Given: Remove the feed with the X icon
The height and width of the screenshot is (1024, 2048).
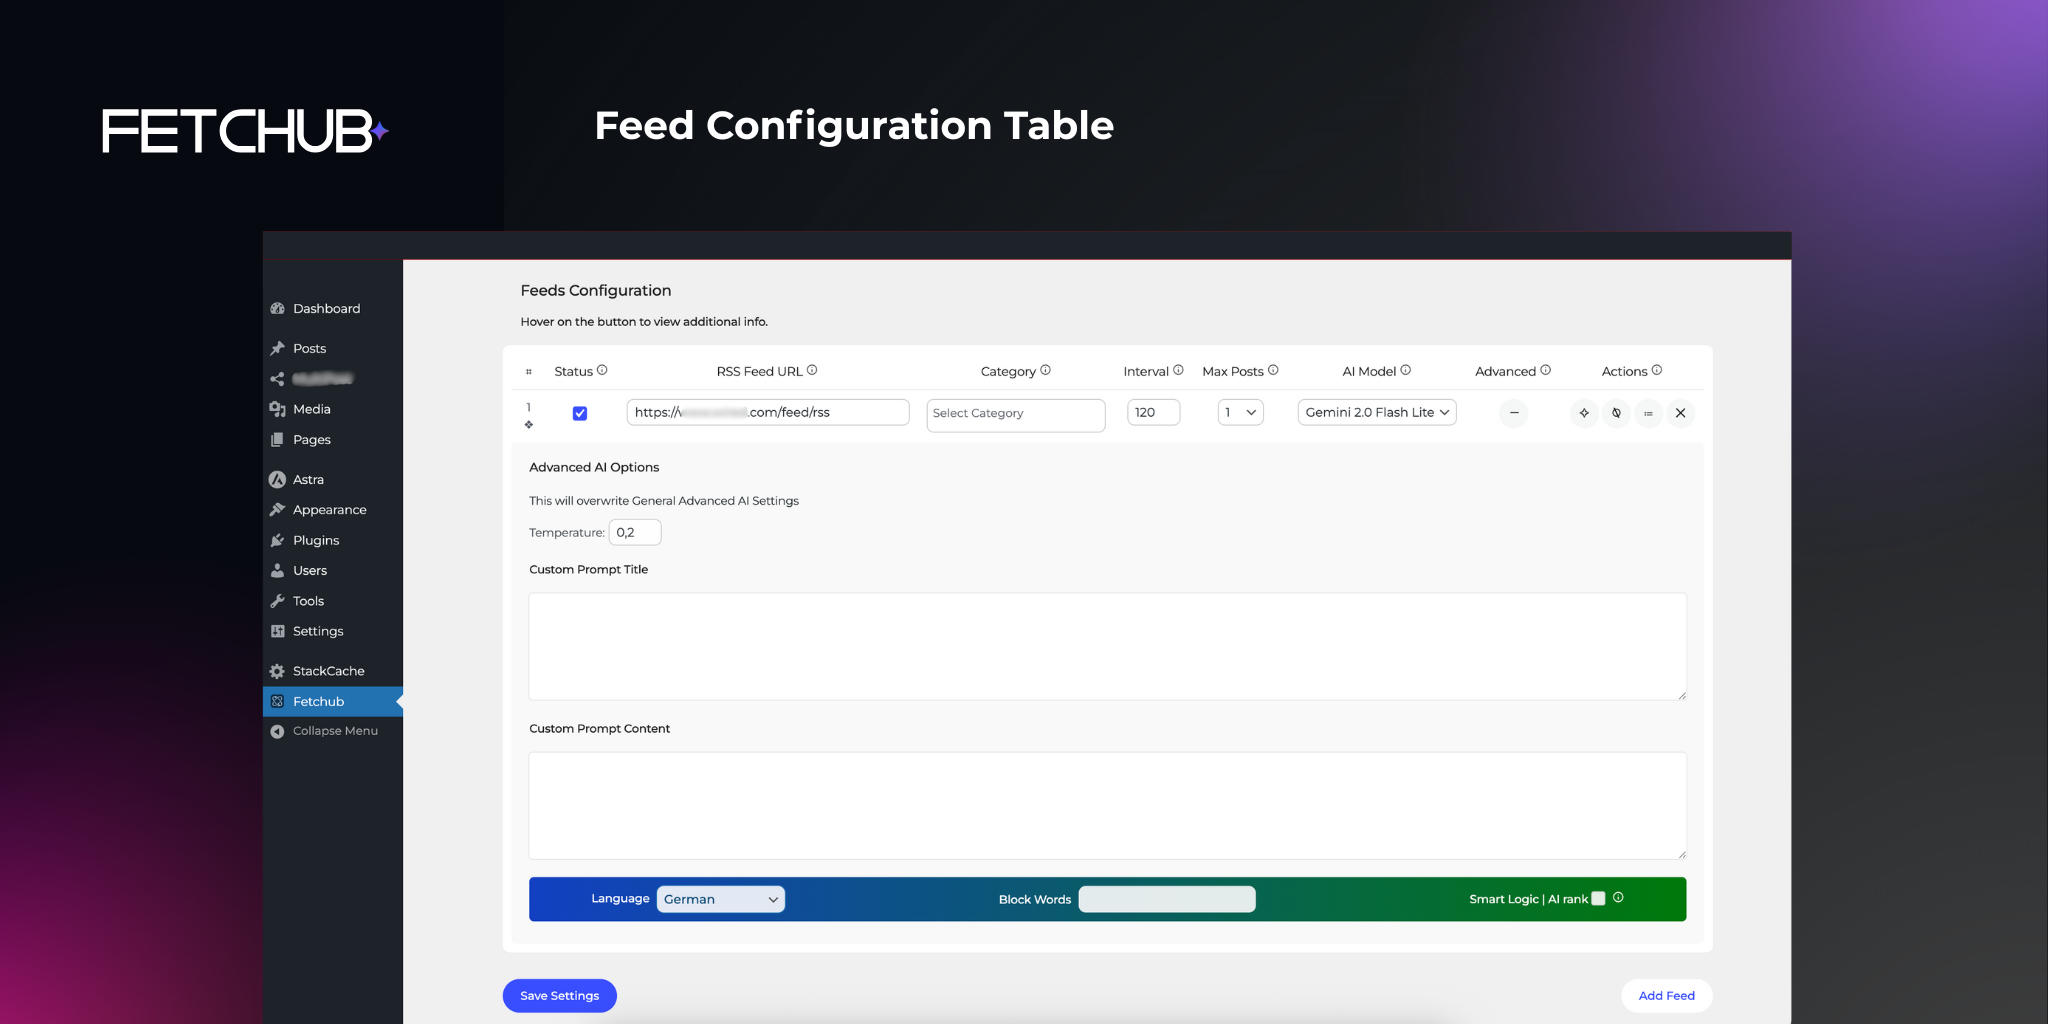Looking at the screenshot, I should (1681, 413).
